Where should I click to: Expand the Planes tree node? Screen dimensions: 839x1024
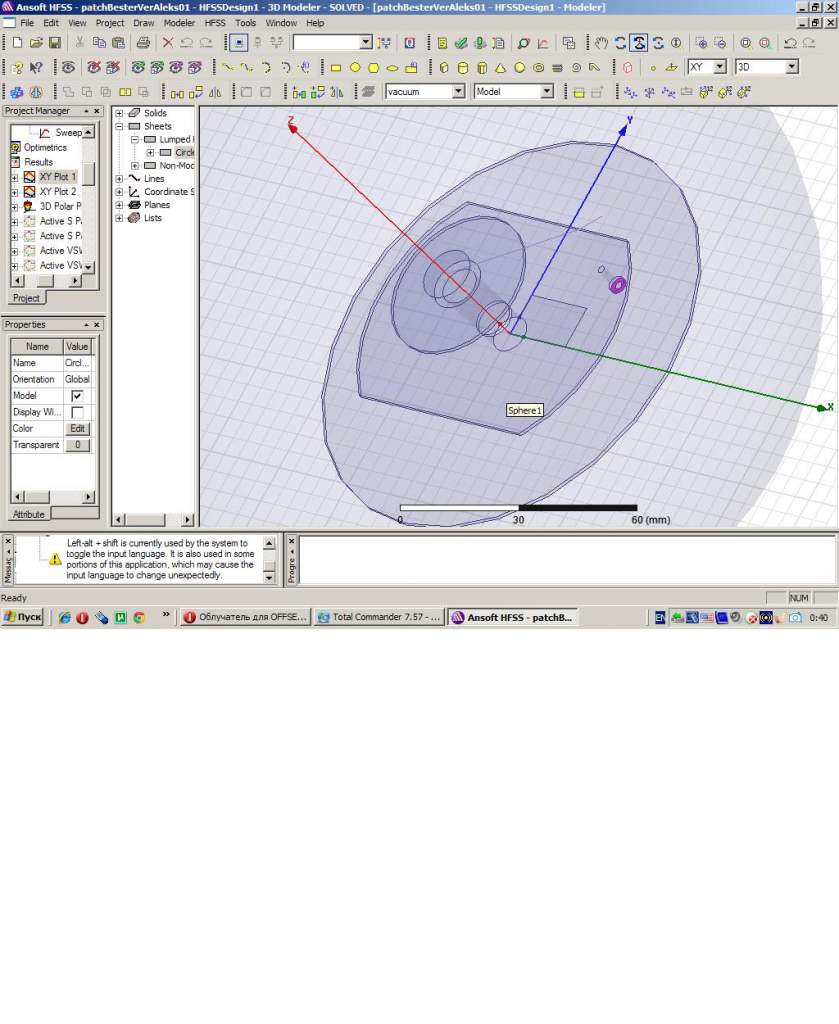(x=119, y=204)
